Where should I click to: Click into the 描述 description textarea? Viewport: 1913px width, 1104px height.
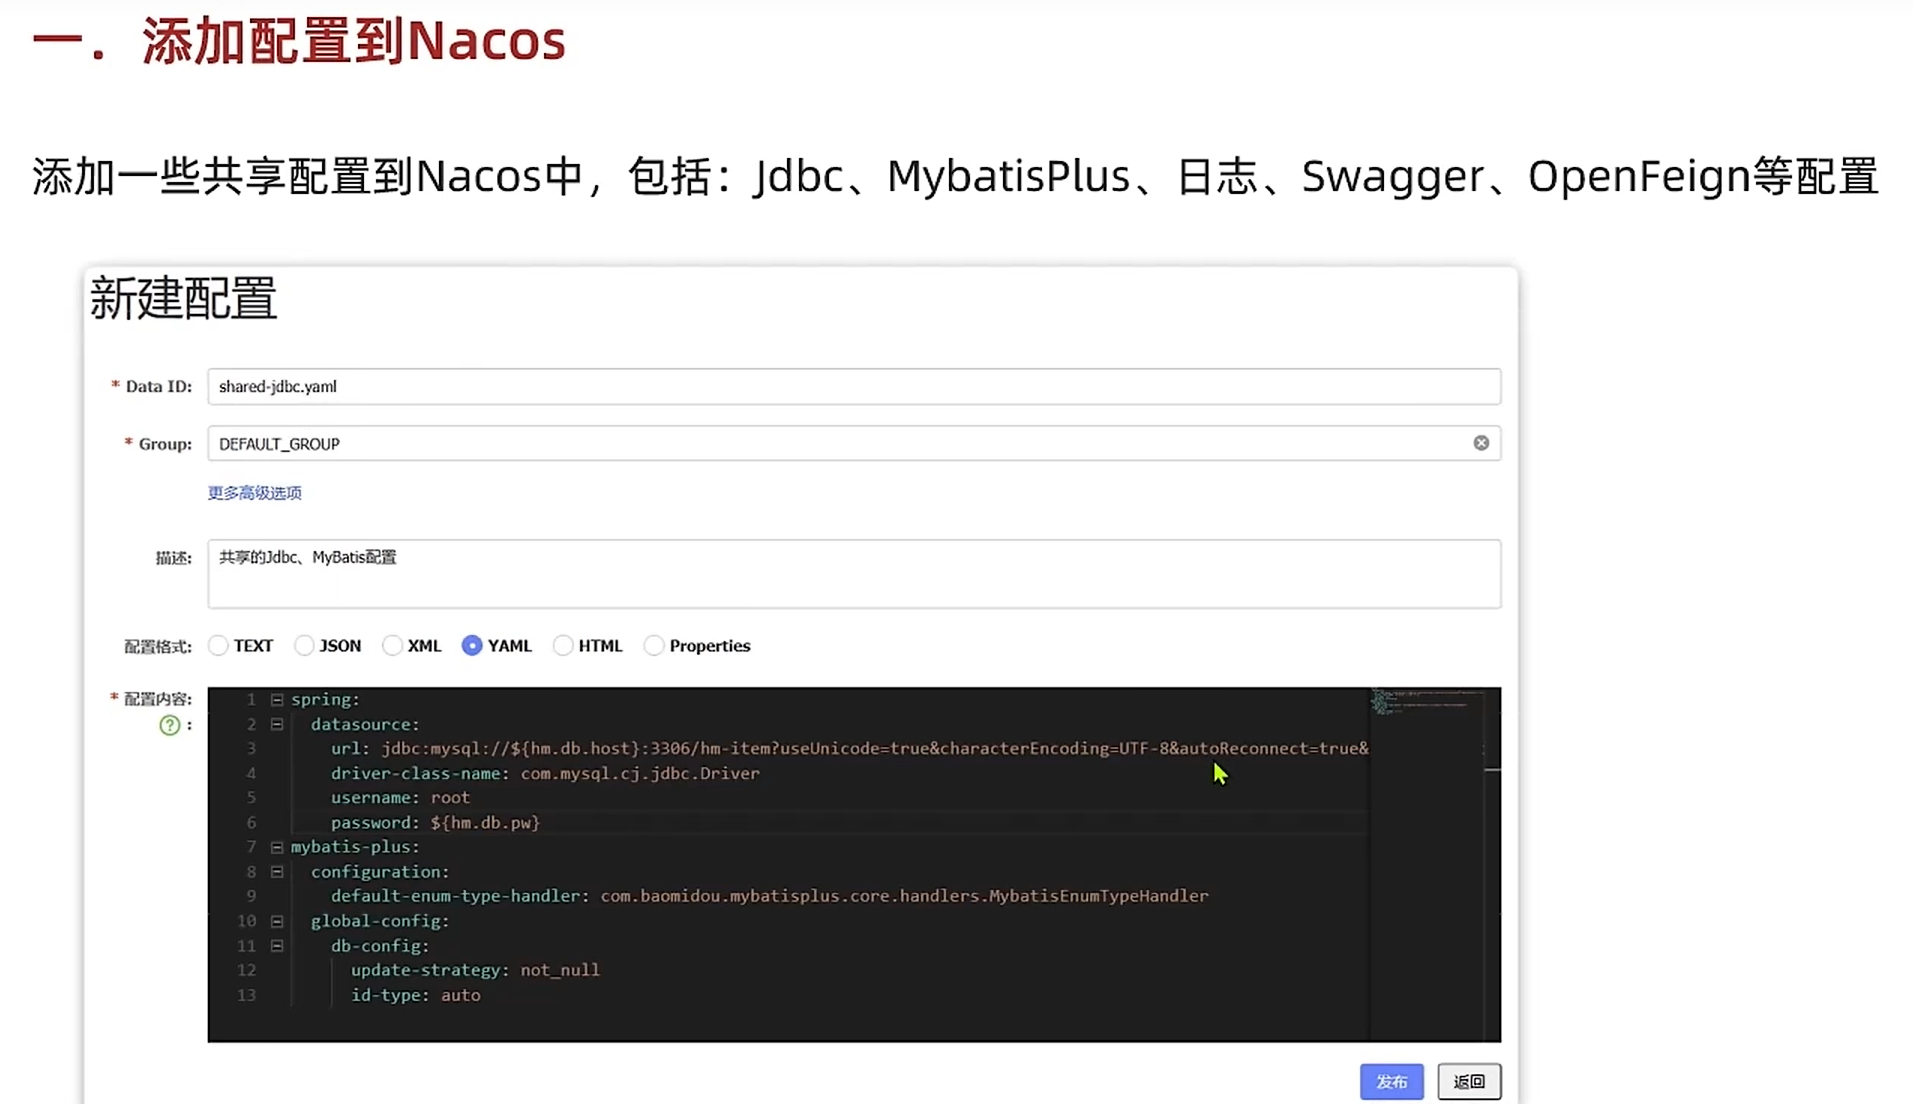click(x=854, y=574)
